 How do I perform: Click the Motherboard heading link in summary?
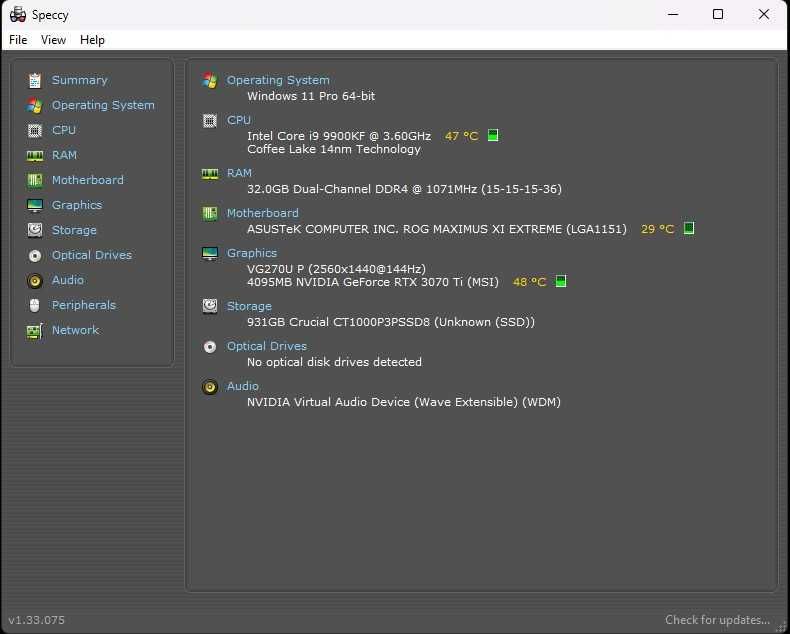(x=262, y=213)
